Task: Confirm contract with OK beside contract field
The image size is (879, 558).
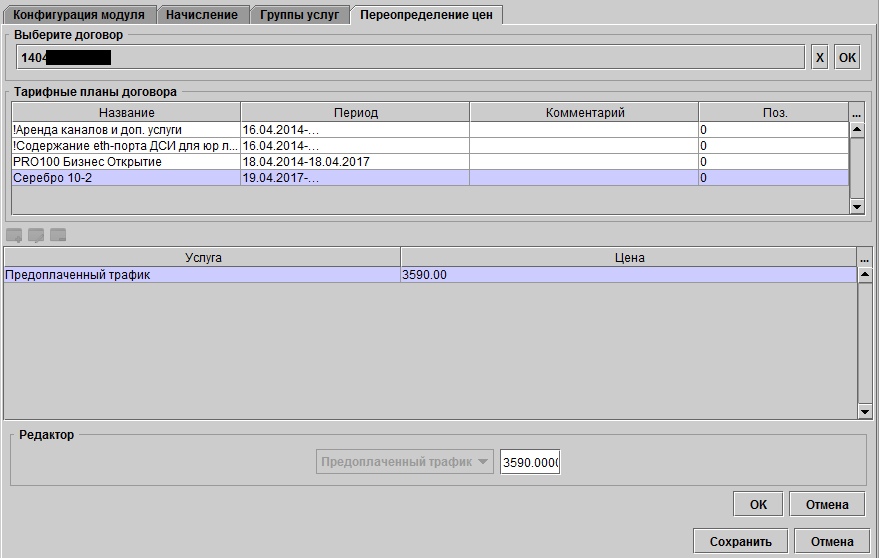Action: click(x=847, y=57)
